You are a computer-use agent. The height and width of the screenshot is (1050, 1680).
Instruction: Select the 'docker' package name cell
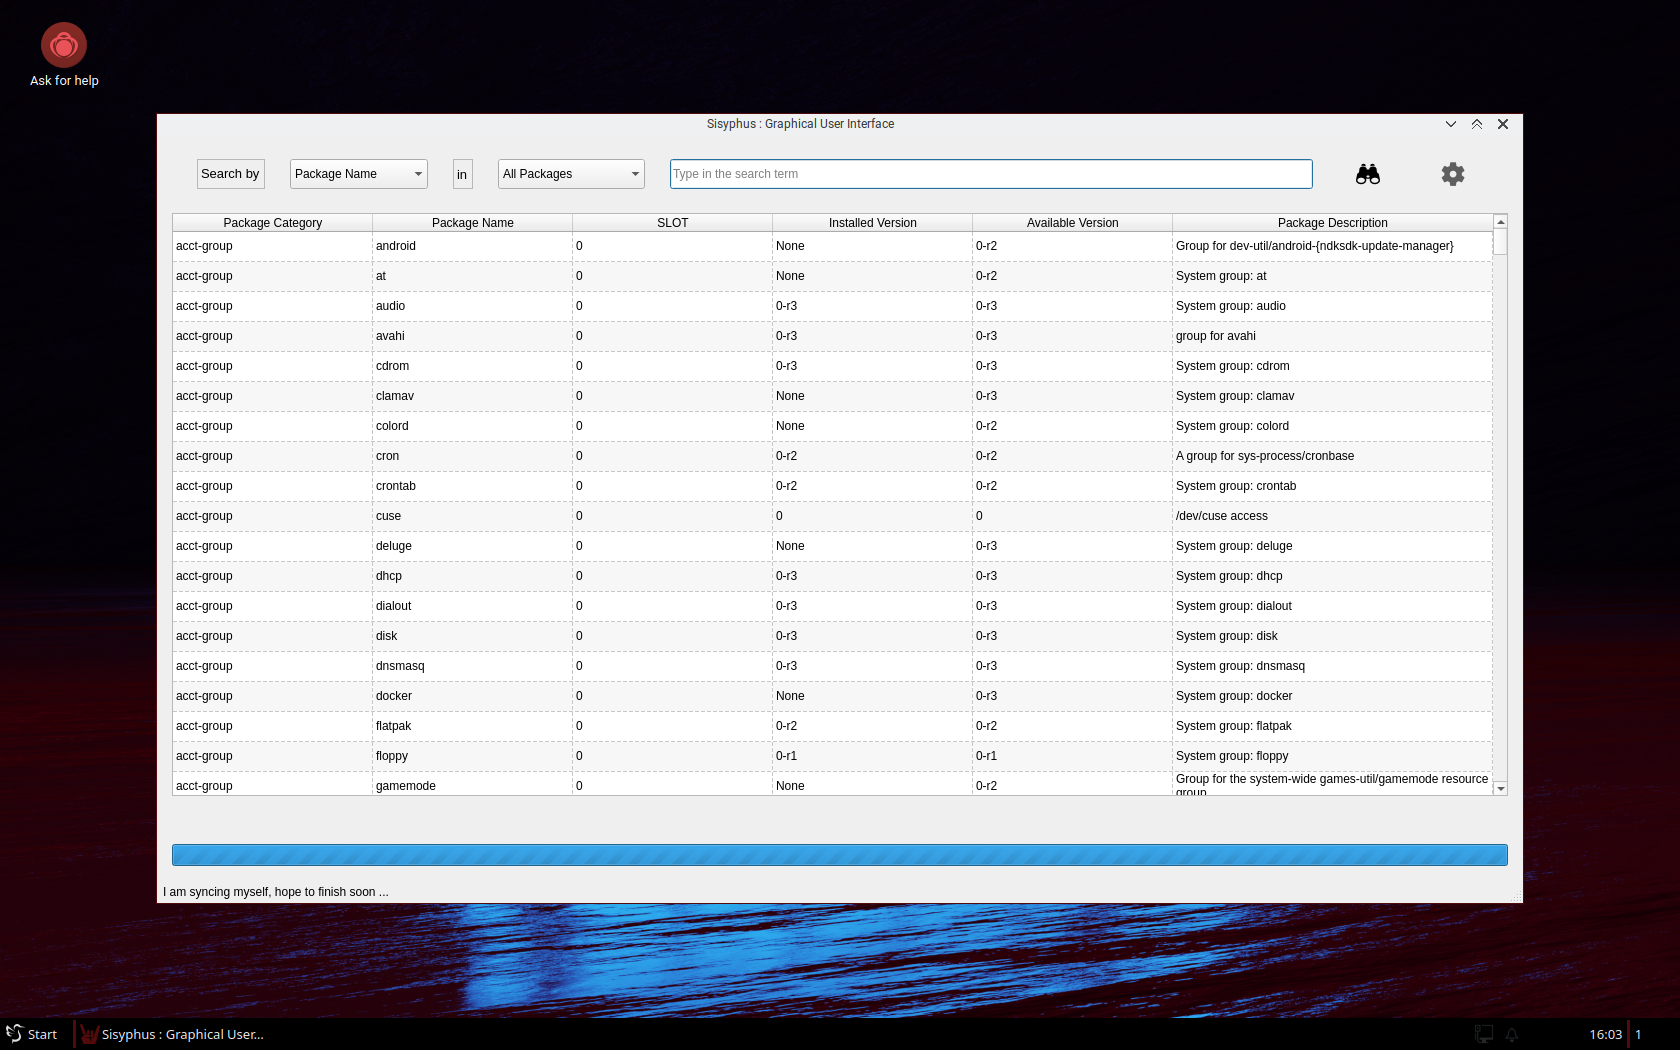(x=473, y=696)
